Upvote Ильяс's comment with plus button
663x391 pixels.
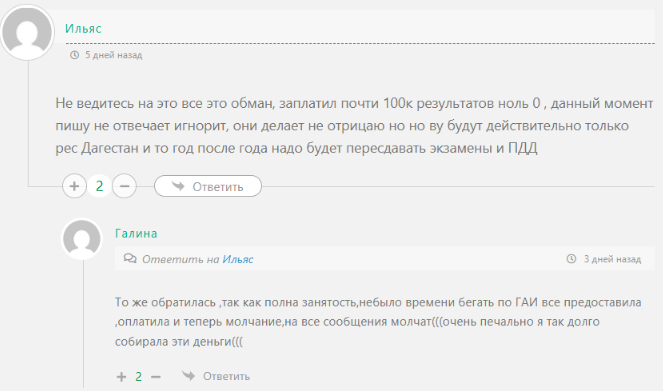74,186
